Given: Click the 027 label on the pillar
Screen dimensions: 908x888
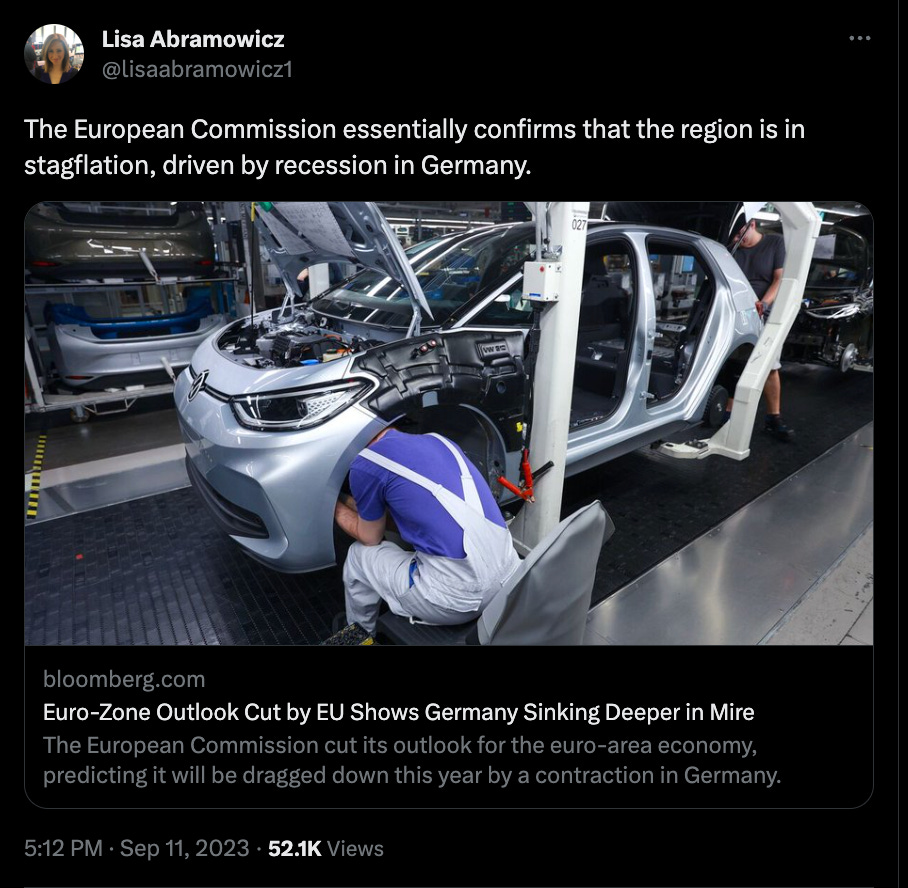Looking at the screenshot, I should pos(579,224).
